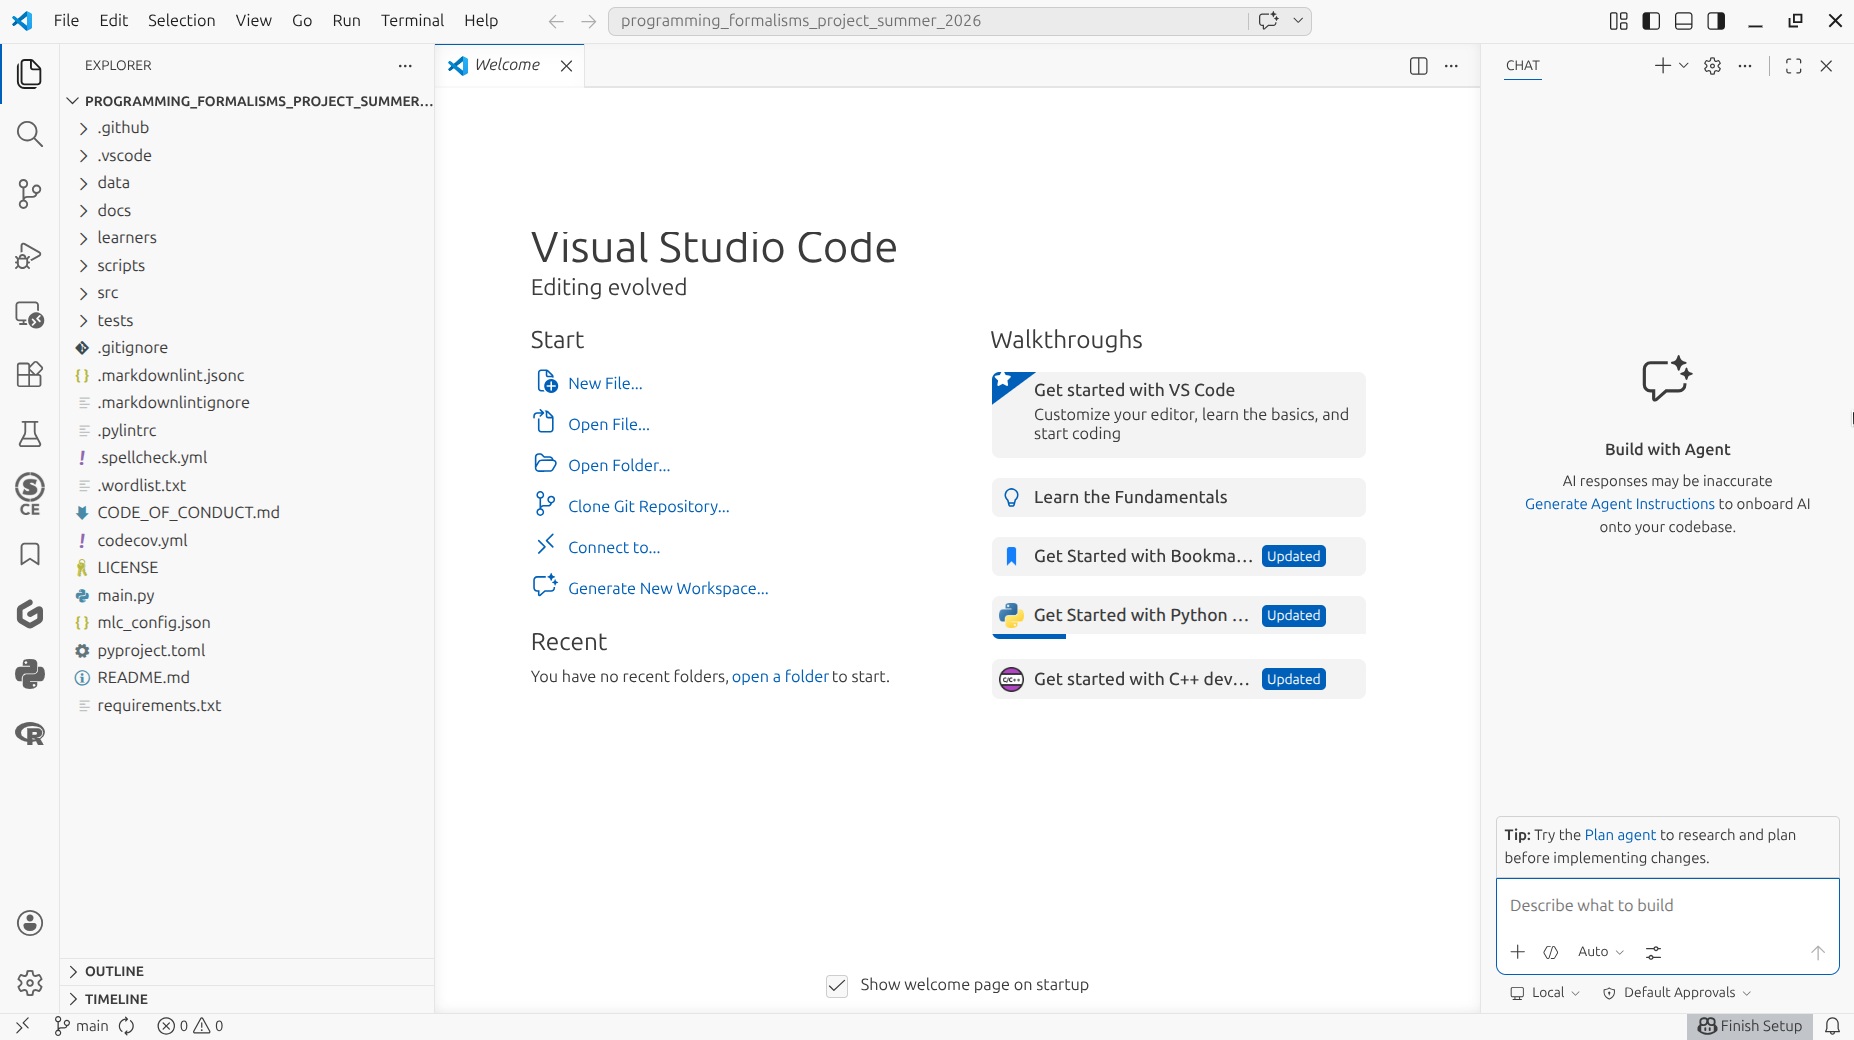Click the go back arrow
Image resolution: width=1854 pixels, height=1040 pixels.
point(556,21)
